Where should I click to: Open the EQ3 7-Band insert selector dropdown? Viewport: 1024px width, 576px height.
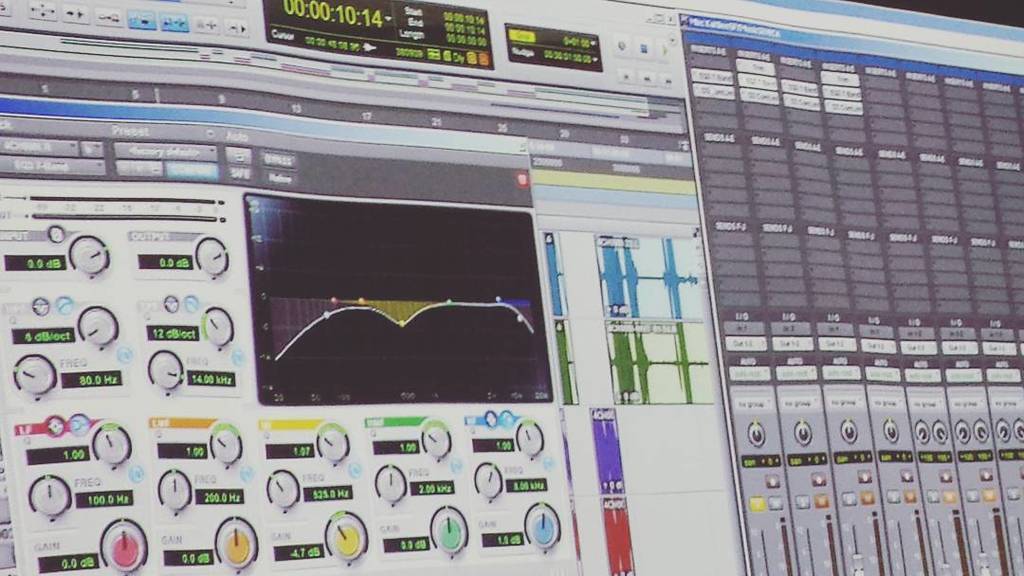[51, 167]
